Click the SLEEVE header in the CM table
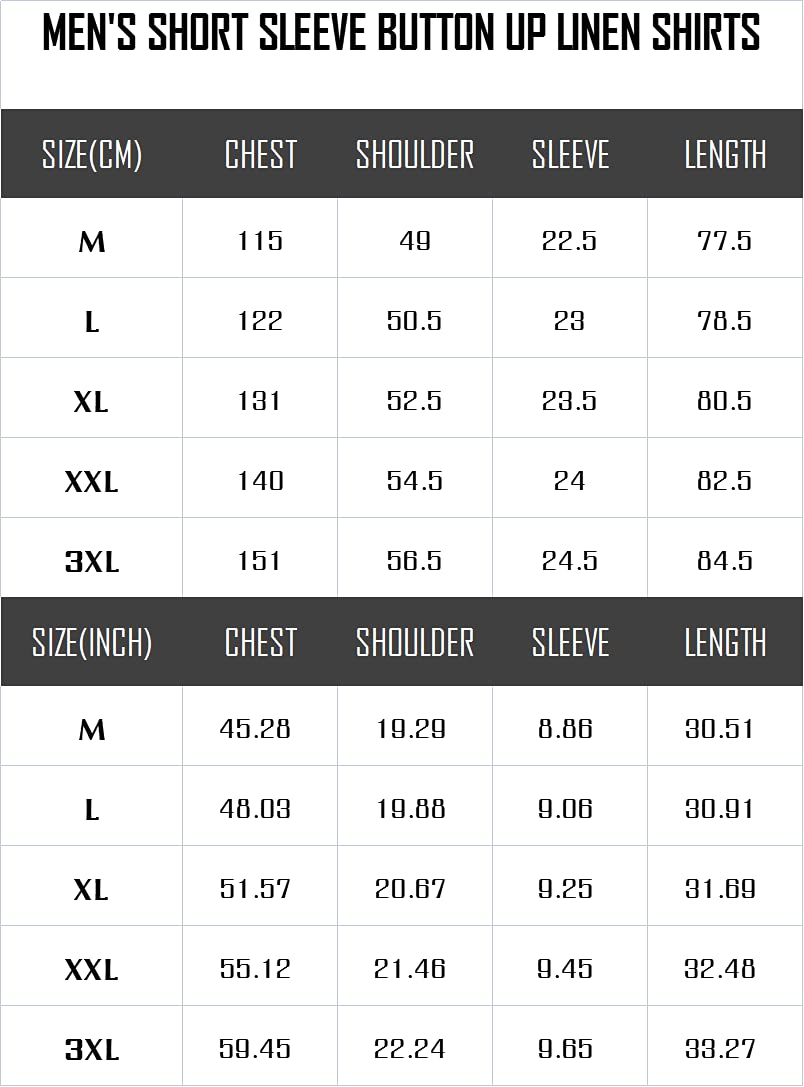 click(x=570, y=155)
